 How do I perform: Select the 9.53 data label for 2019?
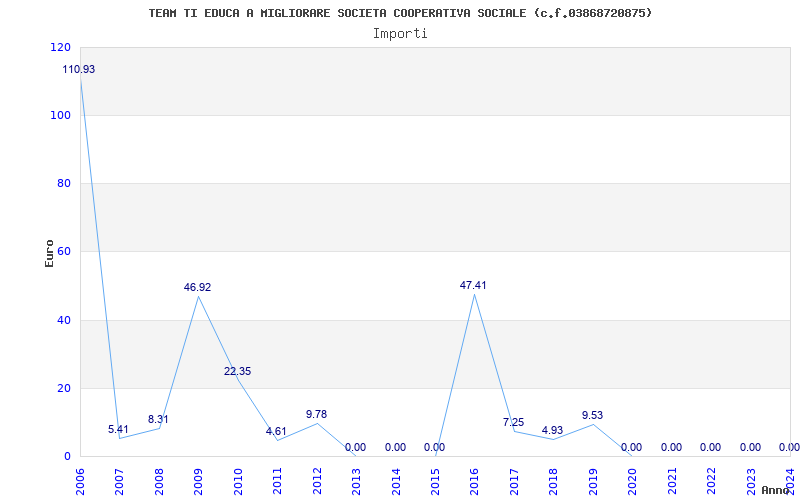592,415
